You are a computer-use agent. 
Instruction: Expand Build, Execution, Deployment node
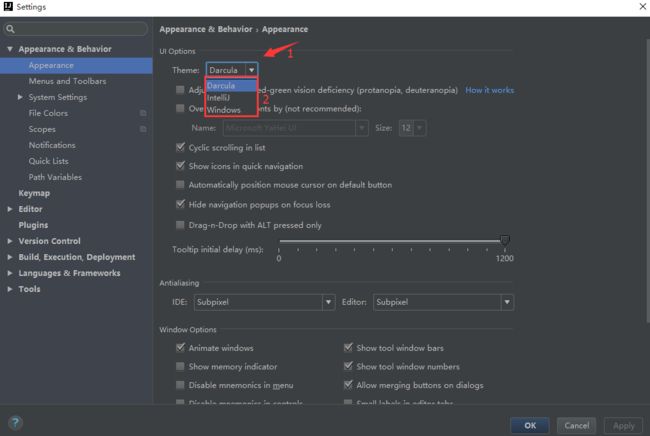[x=10, y=257]
